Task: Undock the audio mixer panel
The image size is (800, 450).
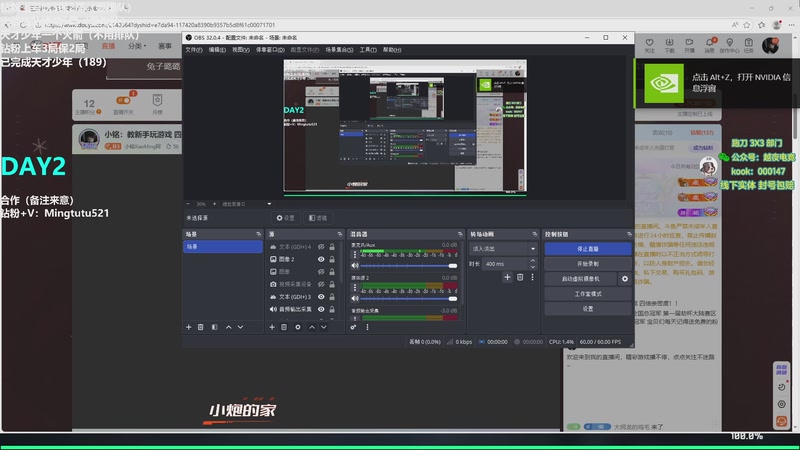Action: tap(460, 234)
